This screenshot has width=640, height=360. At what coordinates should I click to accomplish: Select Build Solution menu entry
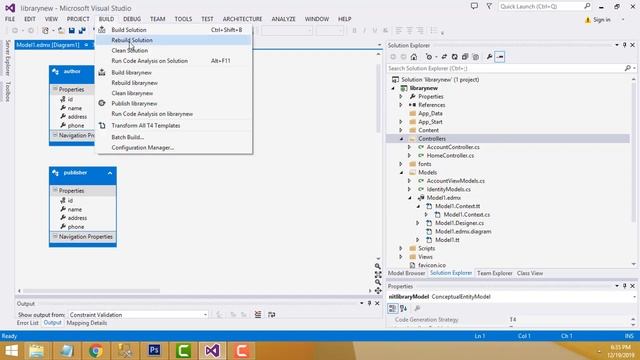click(x=174, y=30)
